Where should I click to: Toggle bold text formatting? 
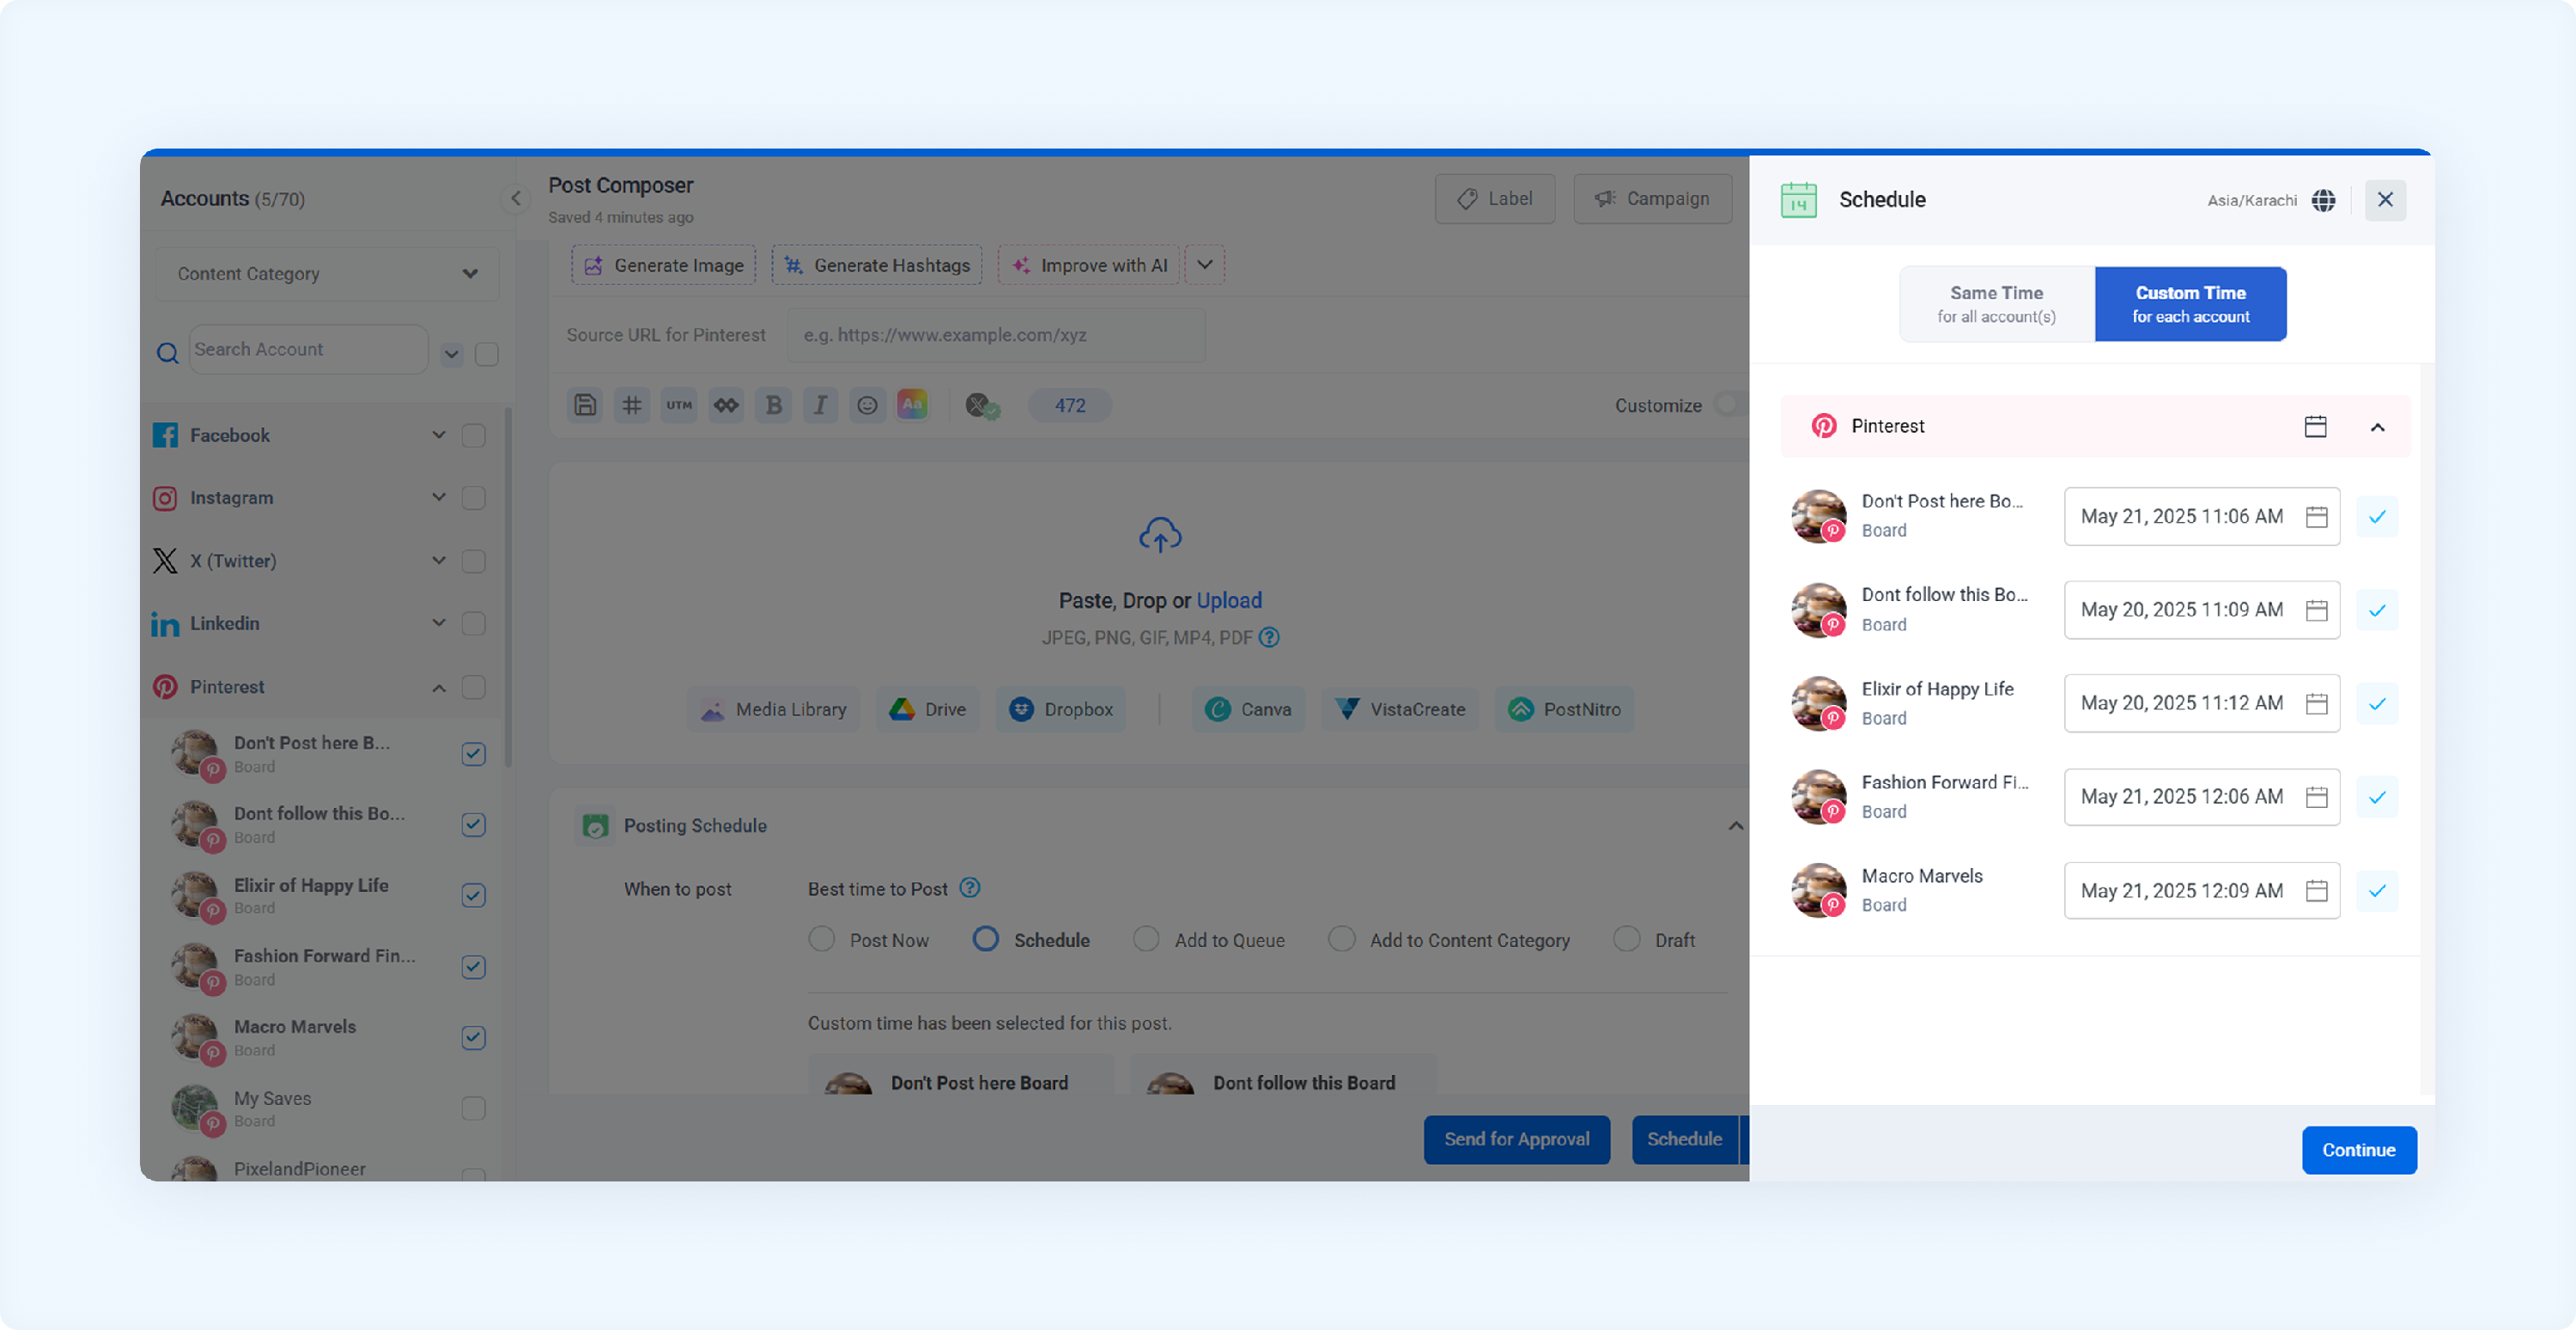click(x=773, y=405)
